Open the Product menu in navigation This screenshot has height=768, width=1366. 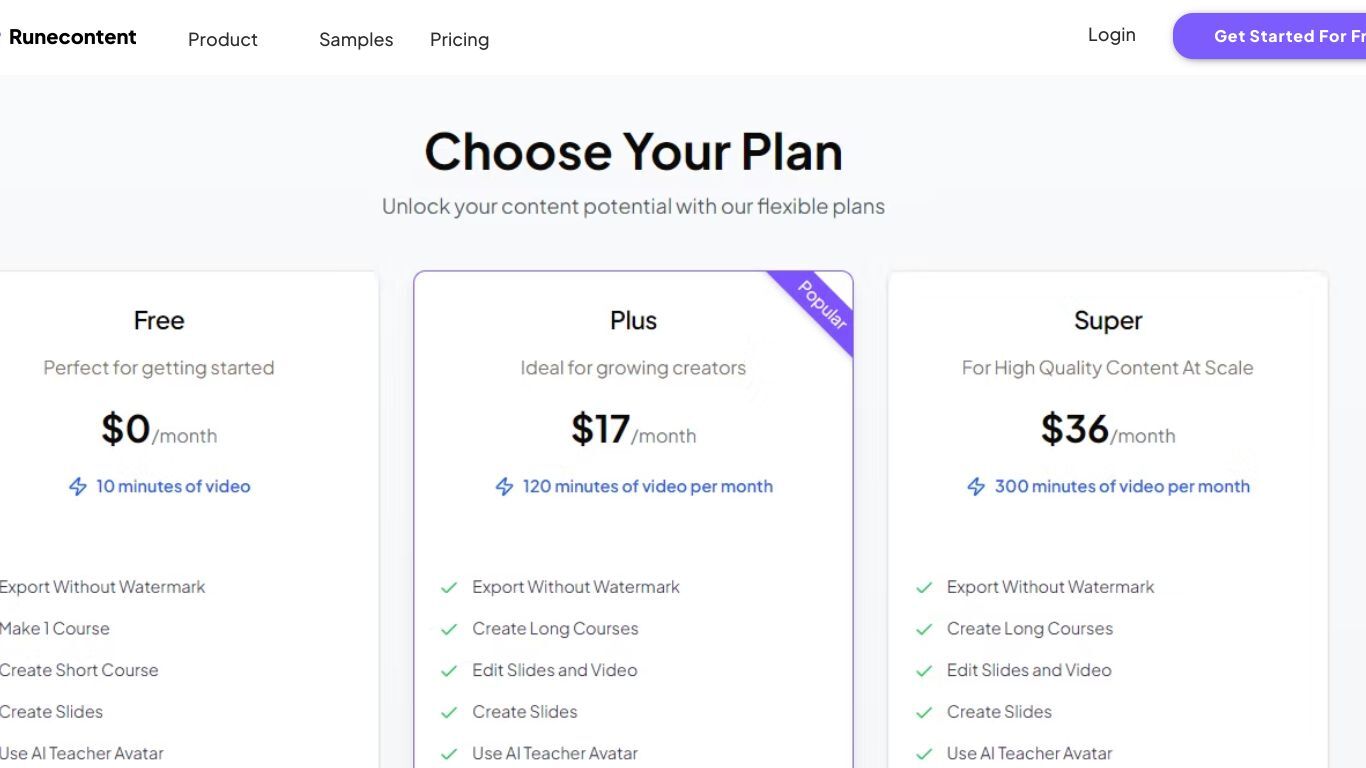[x=223, y=40]
